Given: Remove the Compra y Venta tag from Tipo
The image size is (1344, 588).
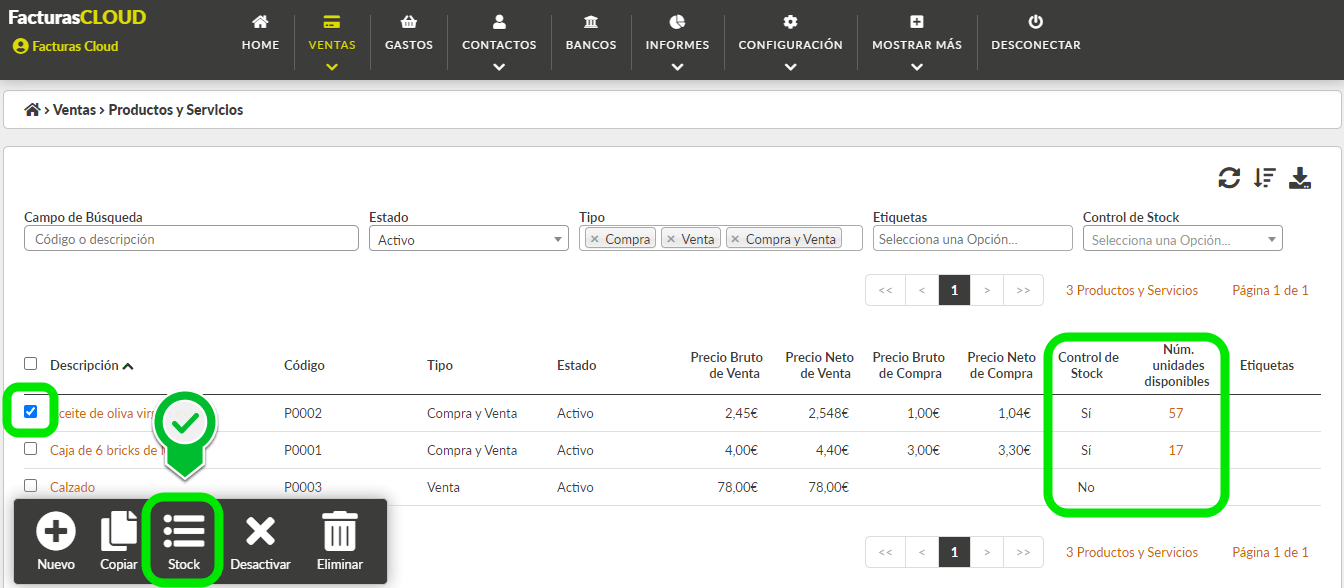Looking at the screenshot, I should coord(735,239).
